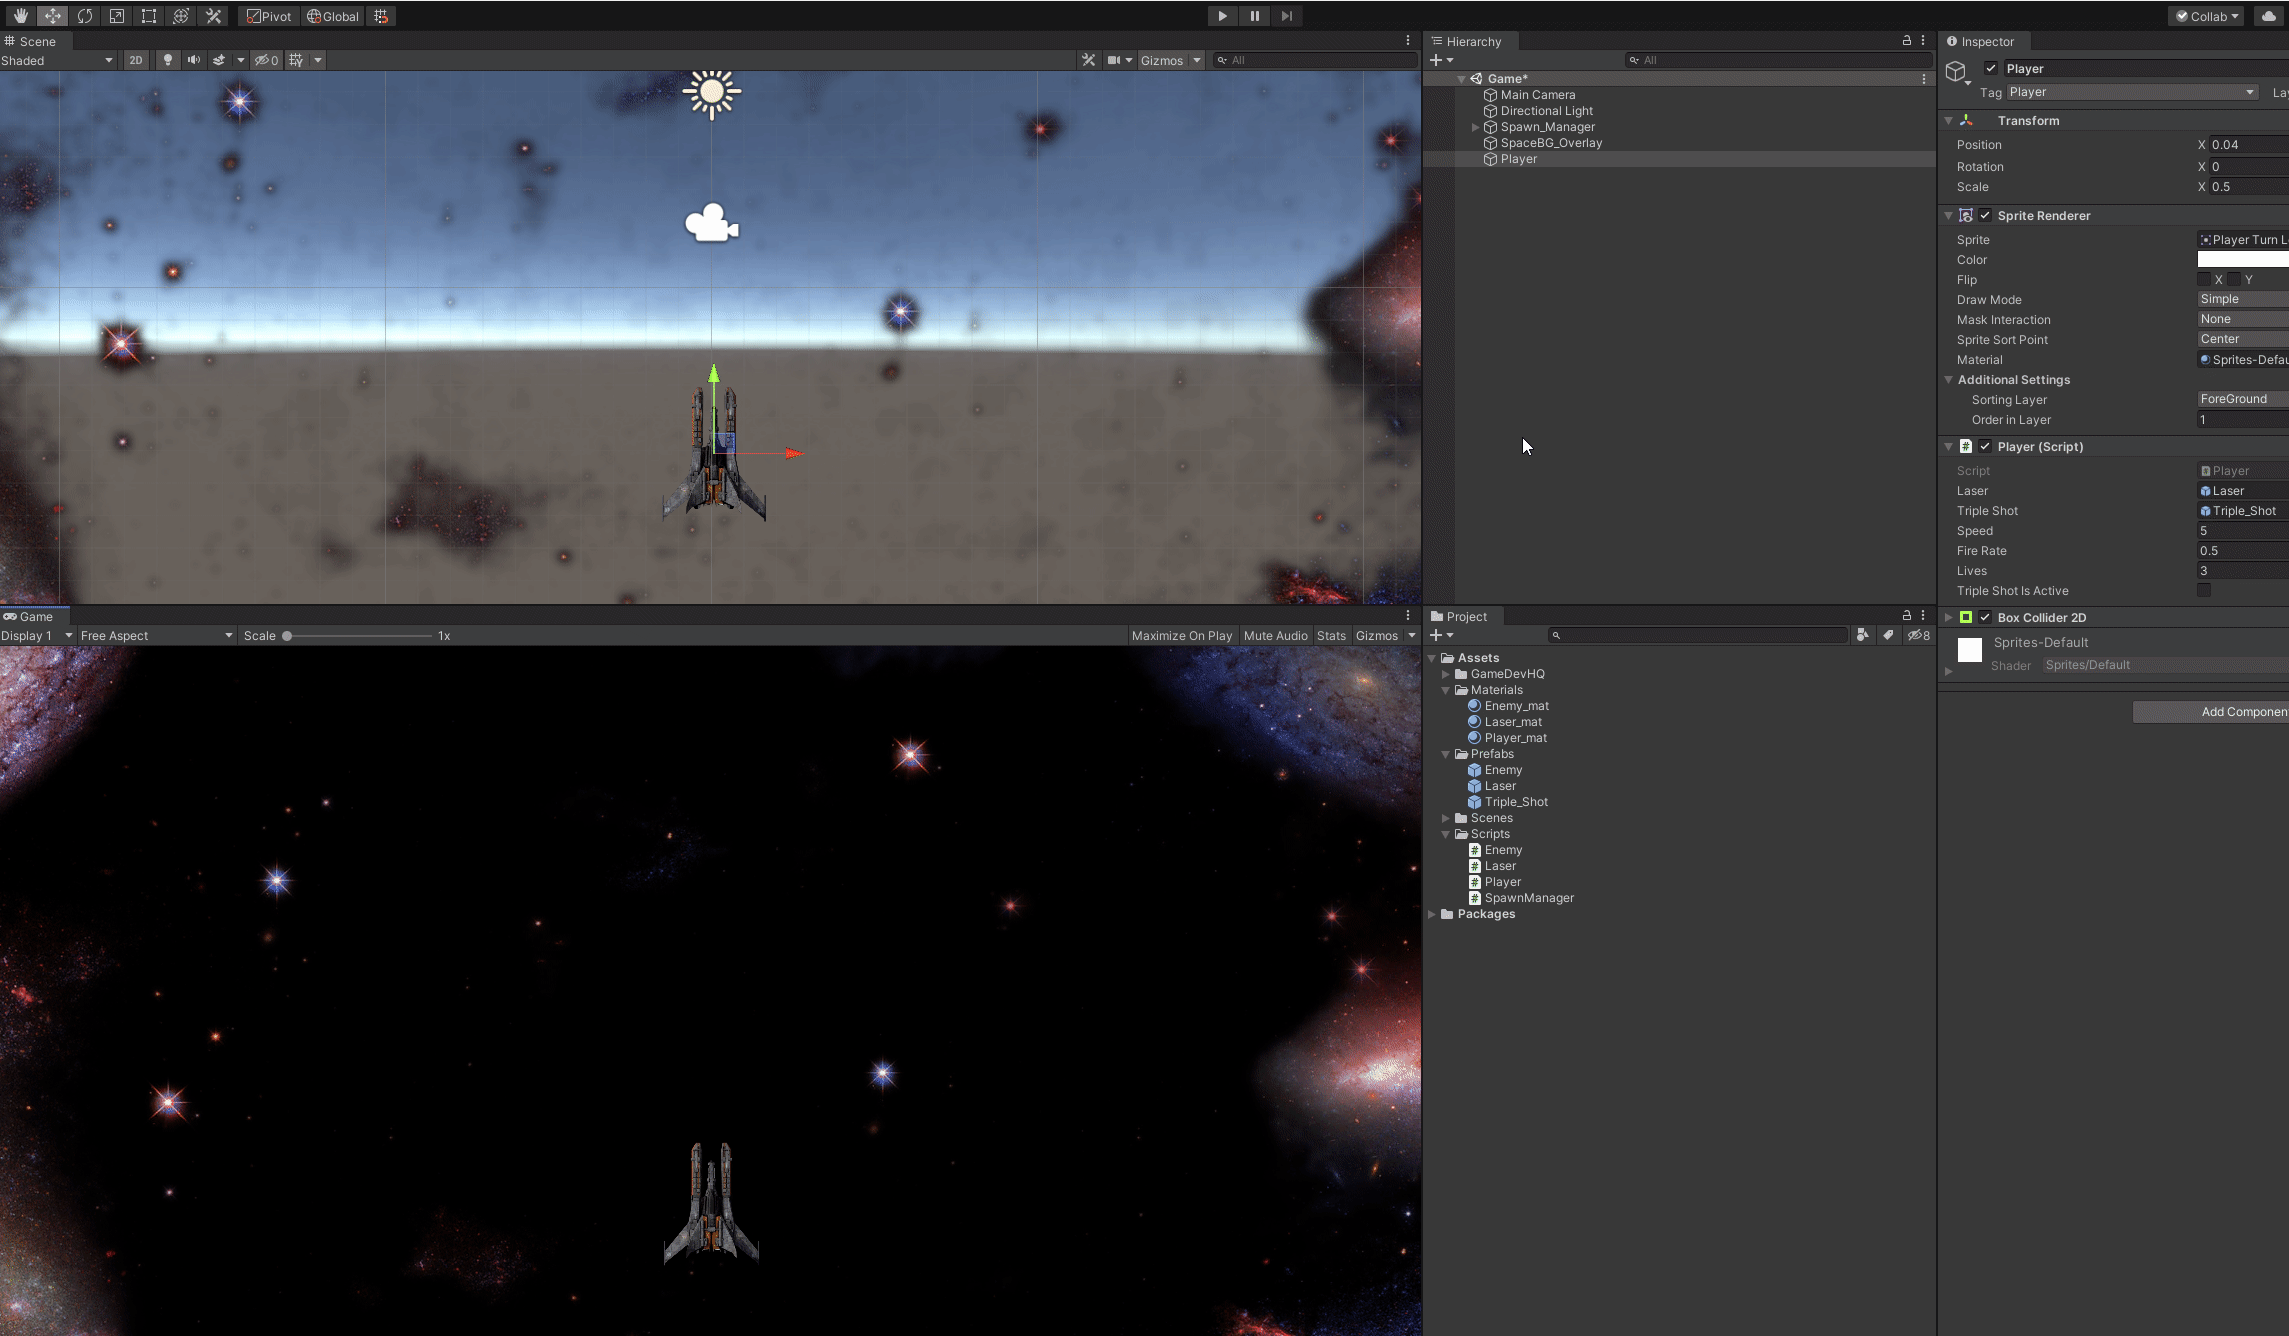Click the cloud services icon

click(x=2268, y=16)
